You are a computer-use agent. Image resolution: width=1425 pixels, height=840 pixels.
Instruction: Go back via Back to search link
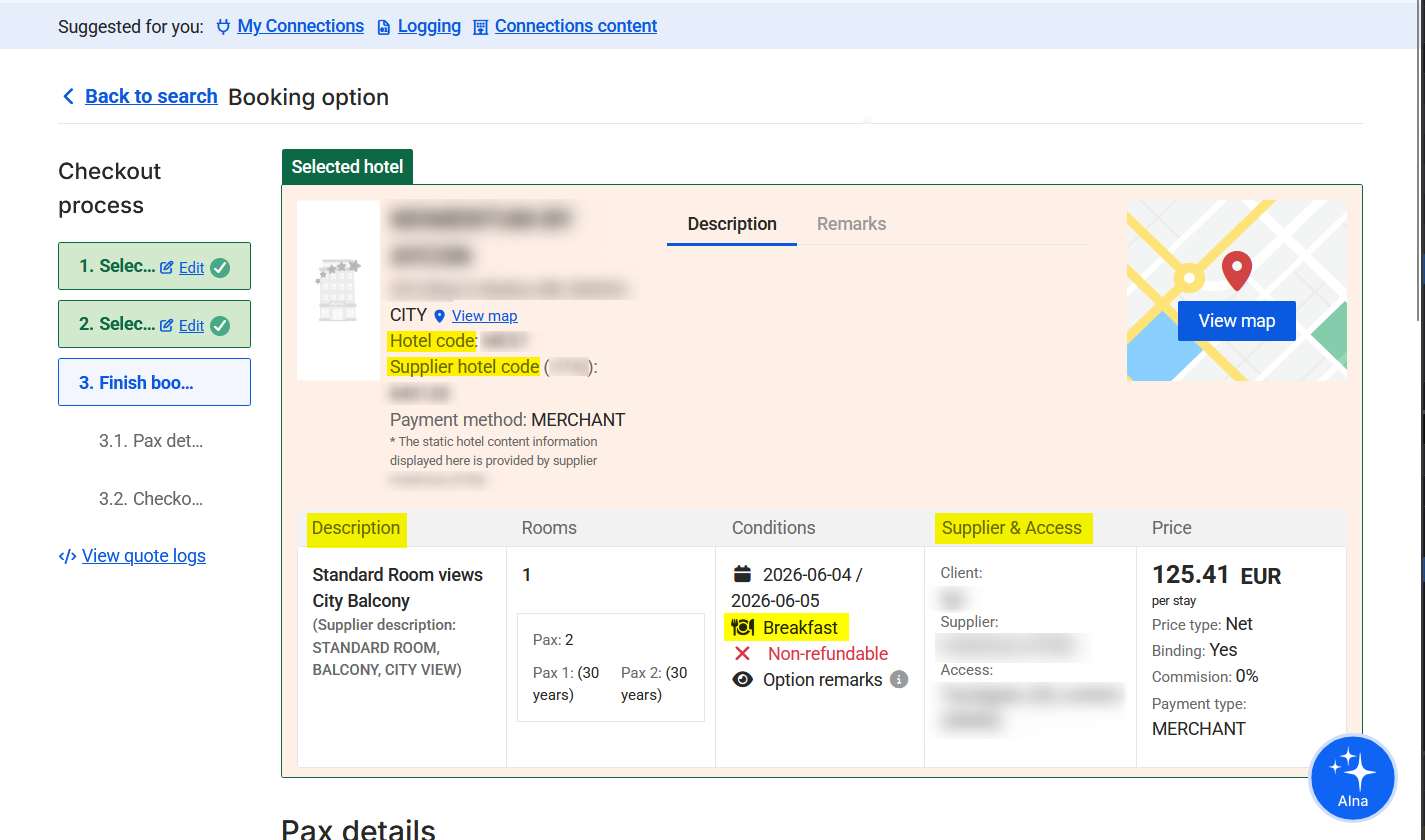151,96
